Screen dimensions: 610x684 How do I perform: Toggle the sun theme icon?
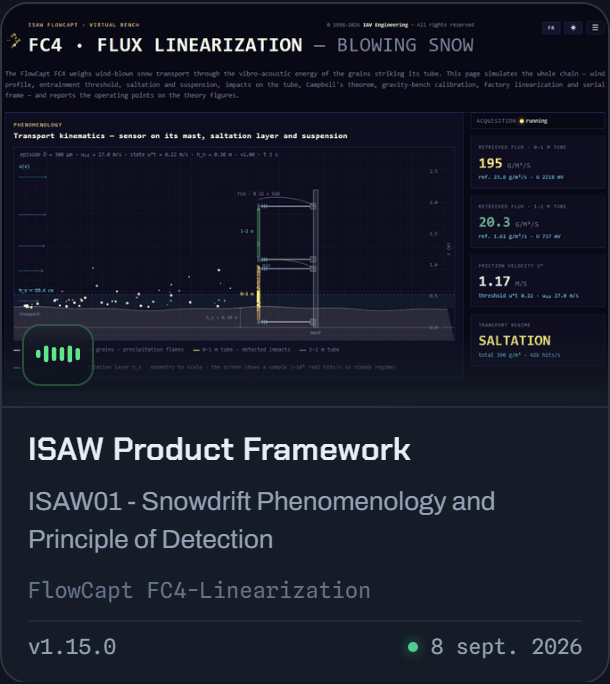click(x=573, y=27)
